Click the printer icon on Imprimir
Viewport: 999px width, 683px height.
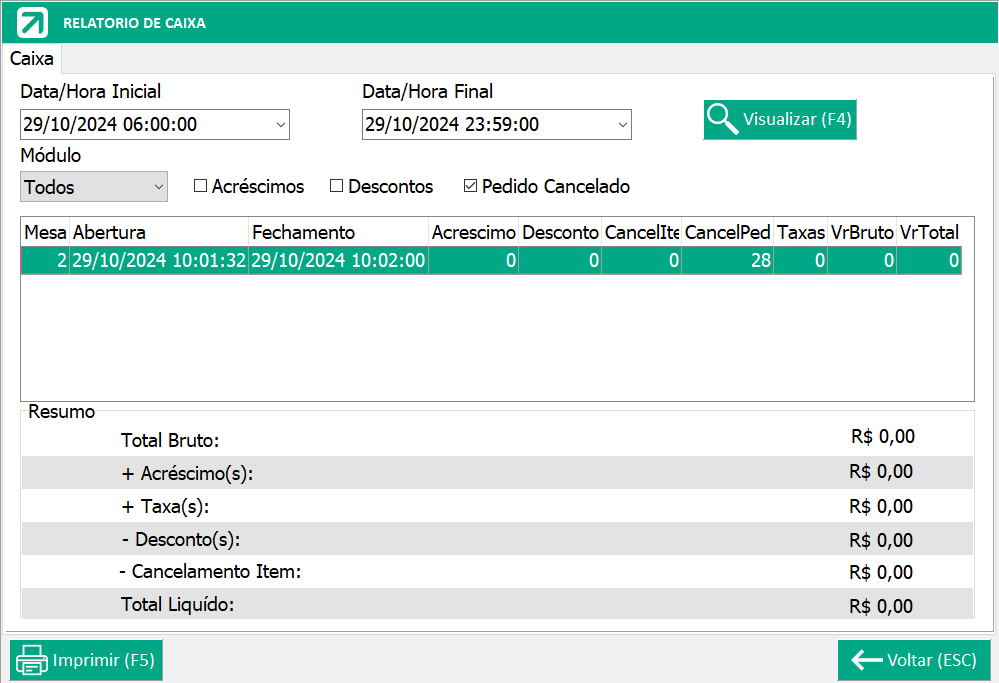point(31,660)
